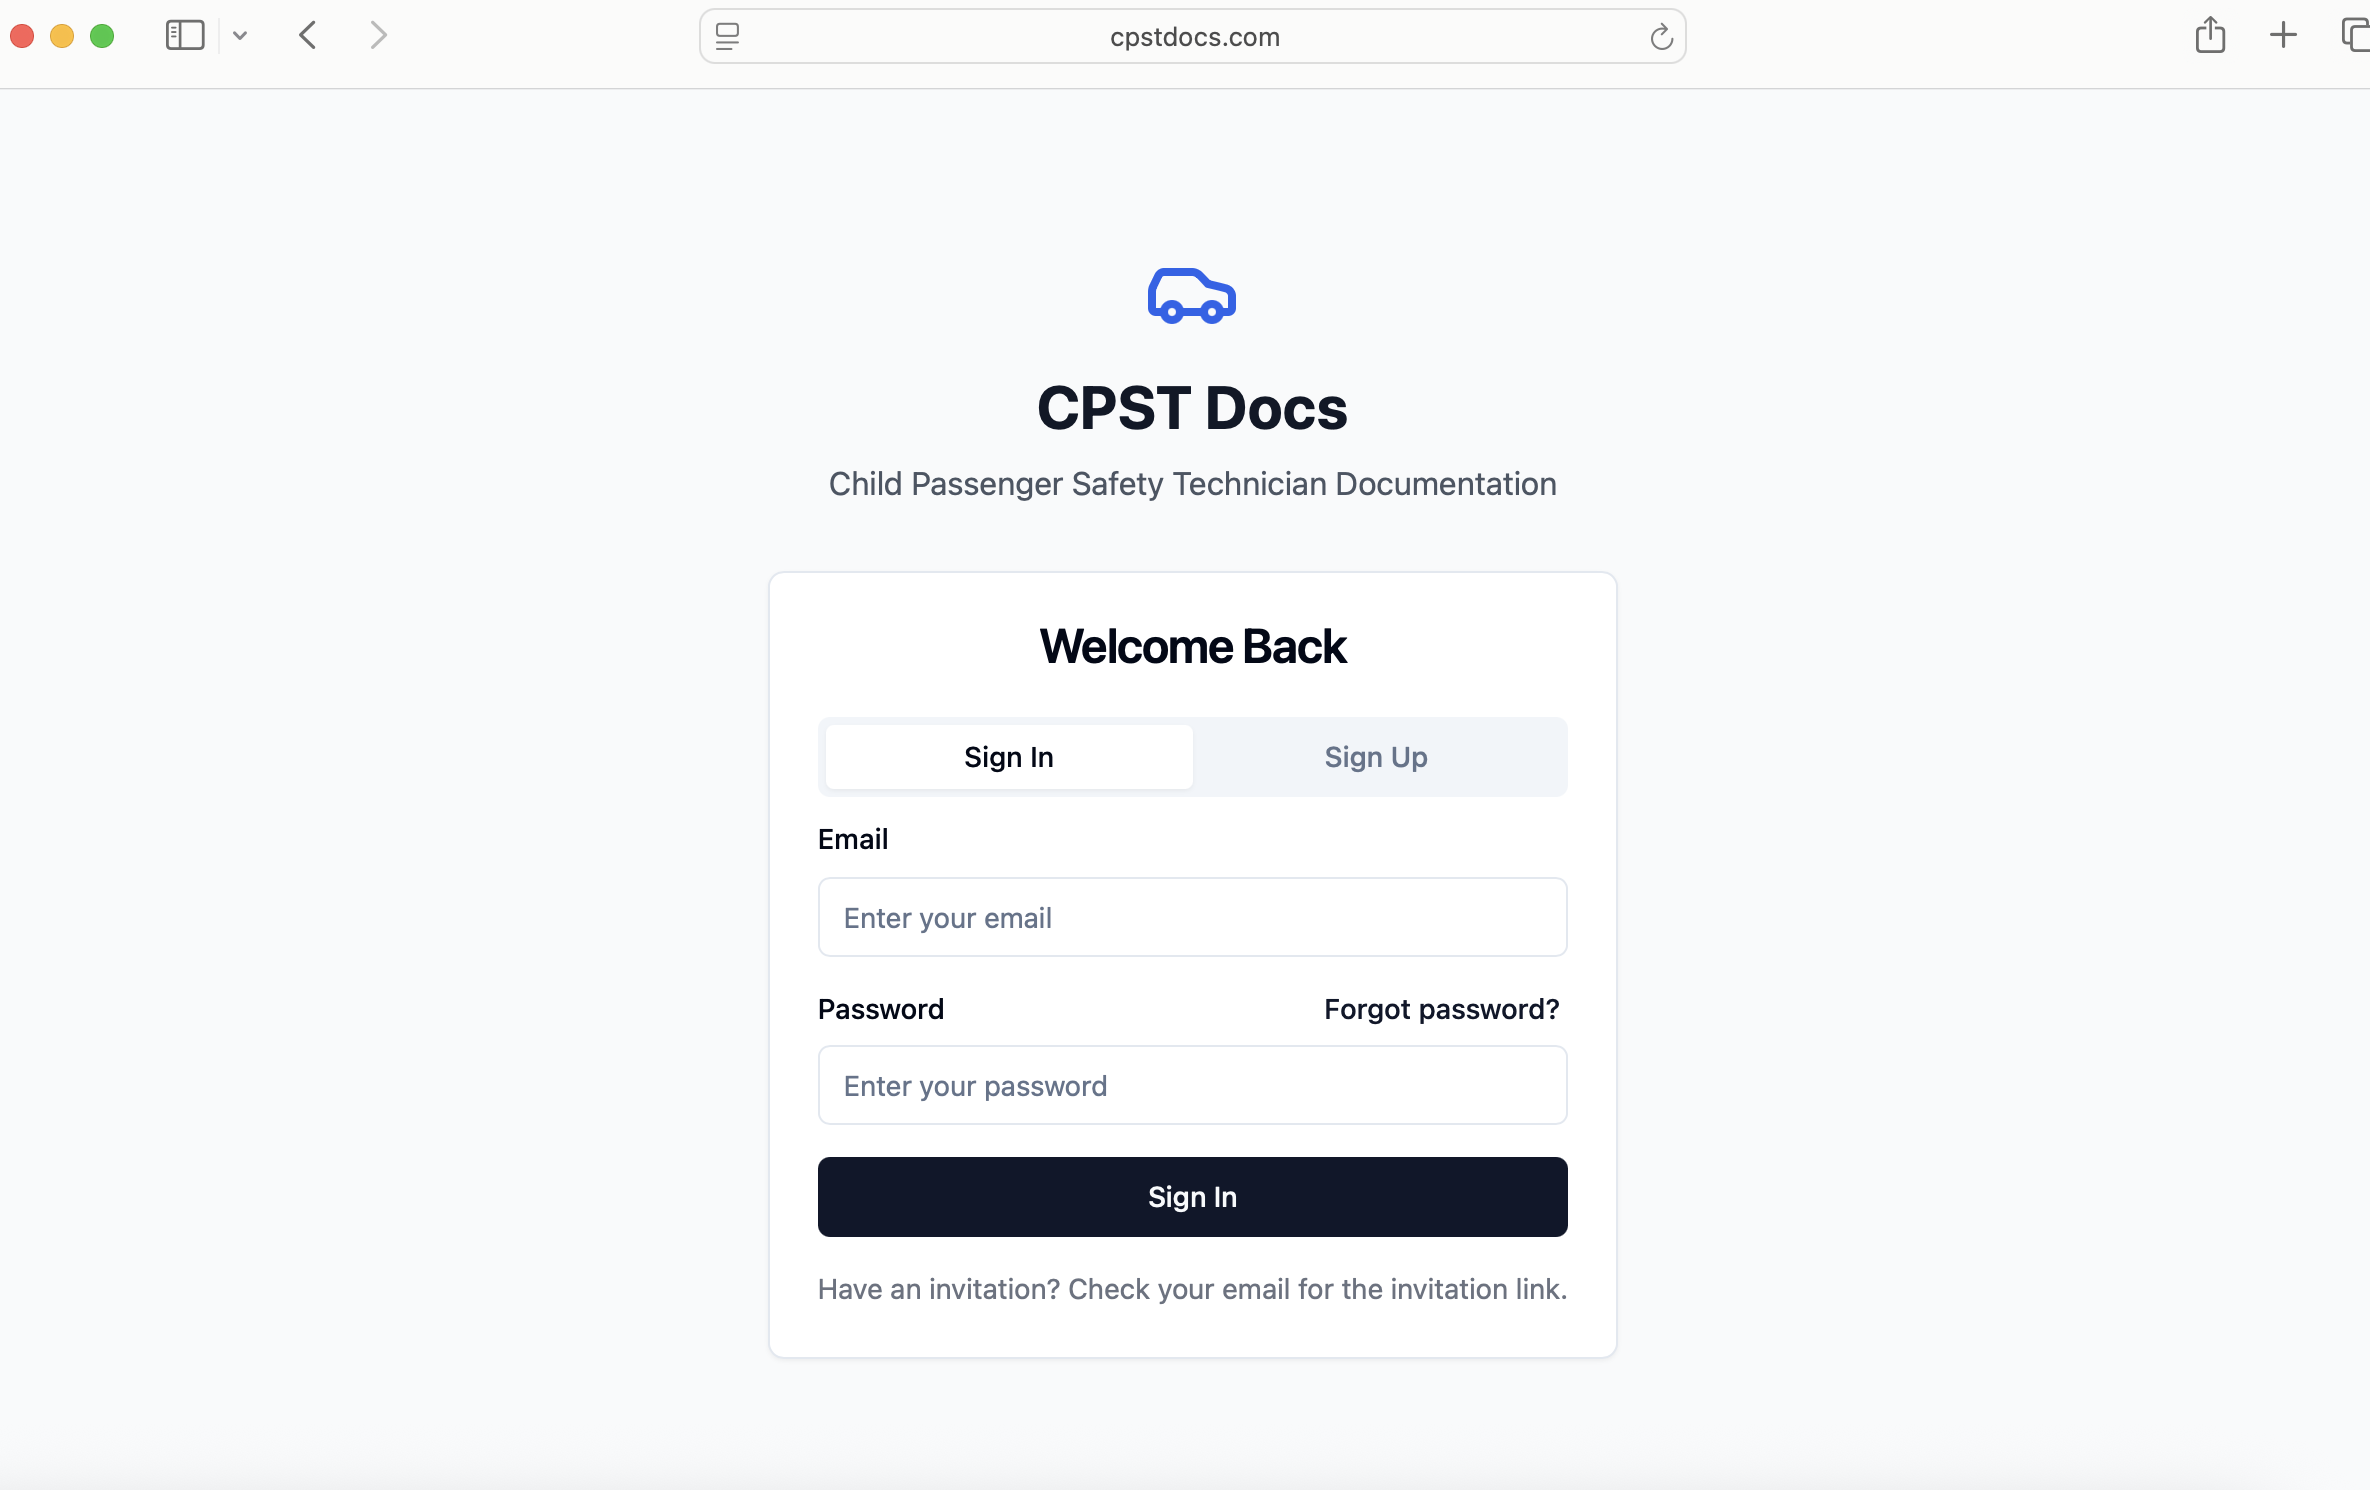Open a new tab with plus icon
Viewport: 2370px width, 1490px height.
2283,36
